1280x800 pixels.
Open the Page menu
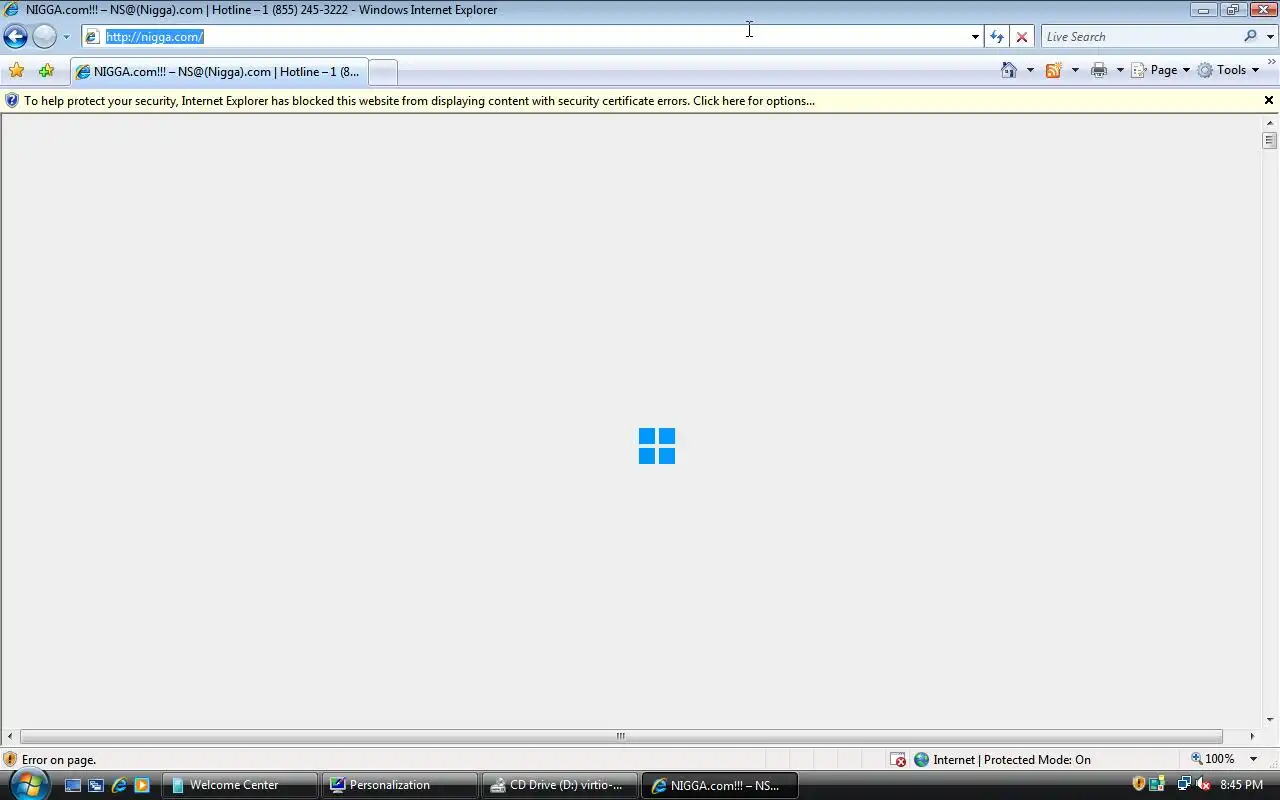point(1160,70)
